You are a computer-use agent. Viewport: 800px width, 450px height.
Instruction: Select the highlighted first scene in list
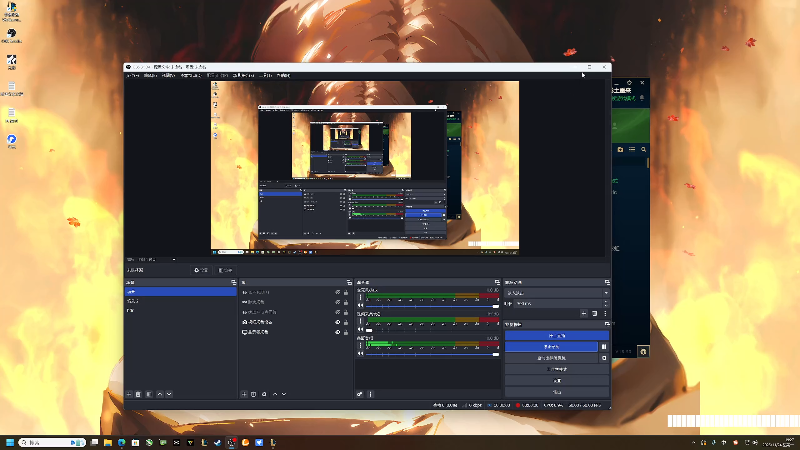[181, 292]
